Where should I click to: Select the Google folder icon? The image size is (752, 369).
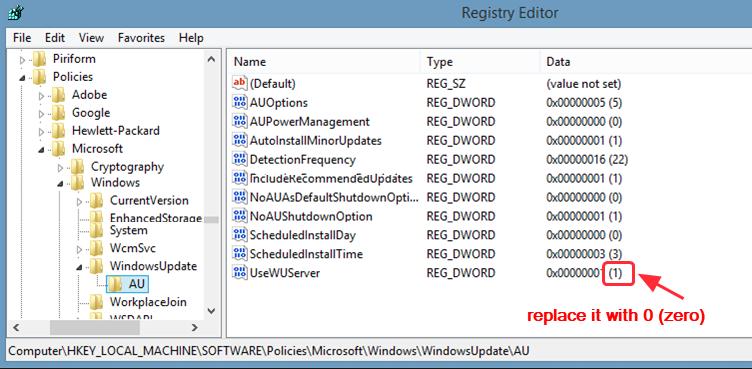click(x=59, y=113)
